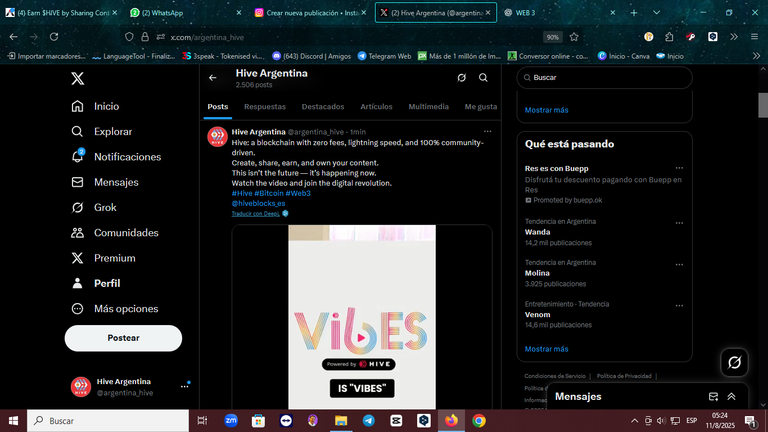Open account menu dots beside Hive Argentina
The width and height of the screenshot is (768, 432).
point(184,386)
